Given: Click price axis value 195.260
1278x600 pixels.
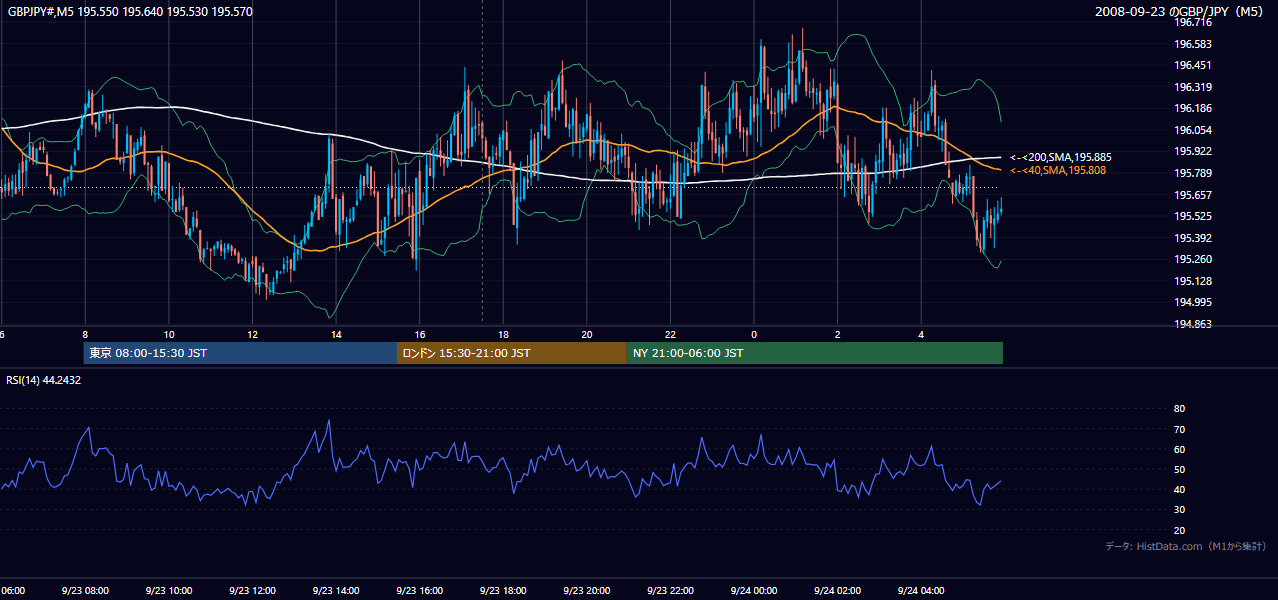Looking at the screenshot, I should pos(1193,259).
